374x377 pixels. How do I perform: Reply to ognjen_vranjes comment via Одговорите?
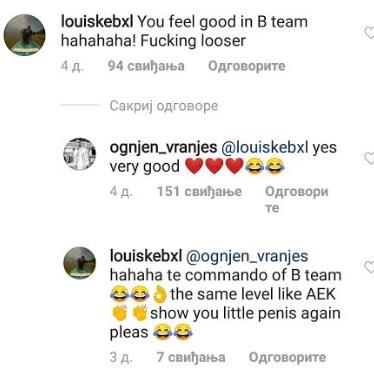tap(297, 199)
